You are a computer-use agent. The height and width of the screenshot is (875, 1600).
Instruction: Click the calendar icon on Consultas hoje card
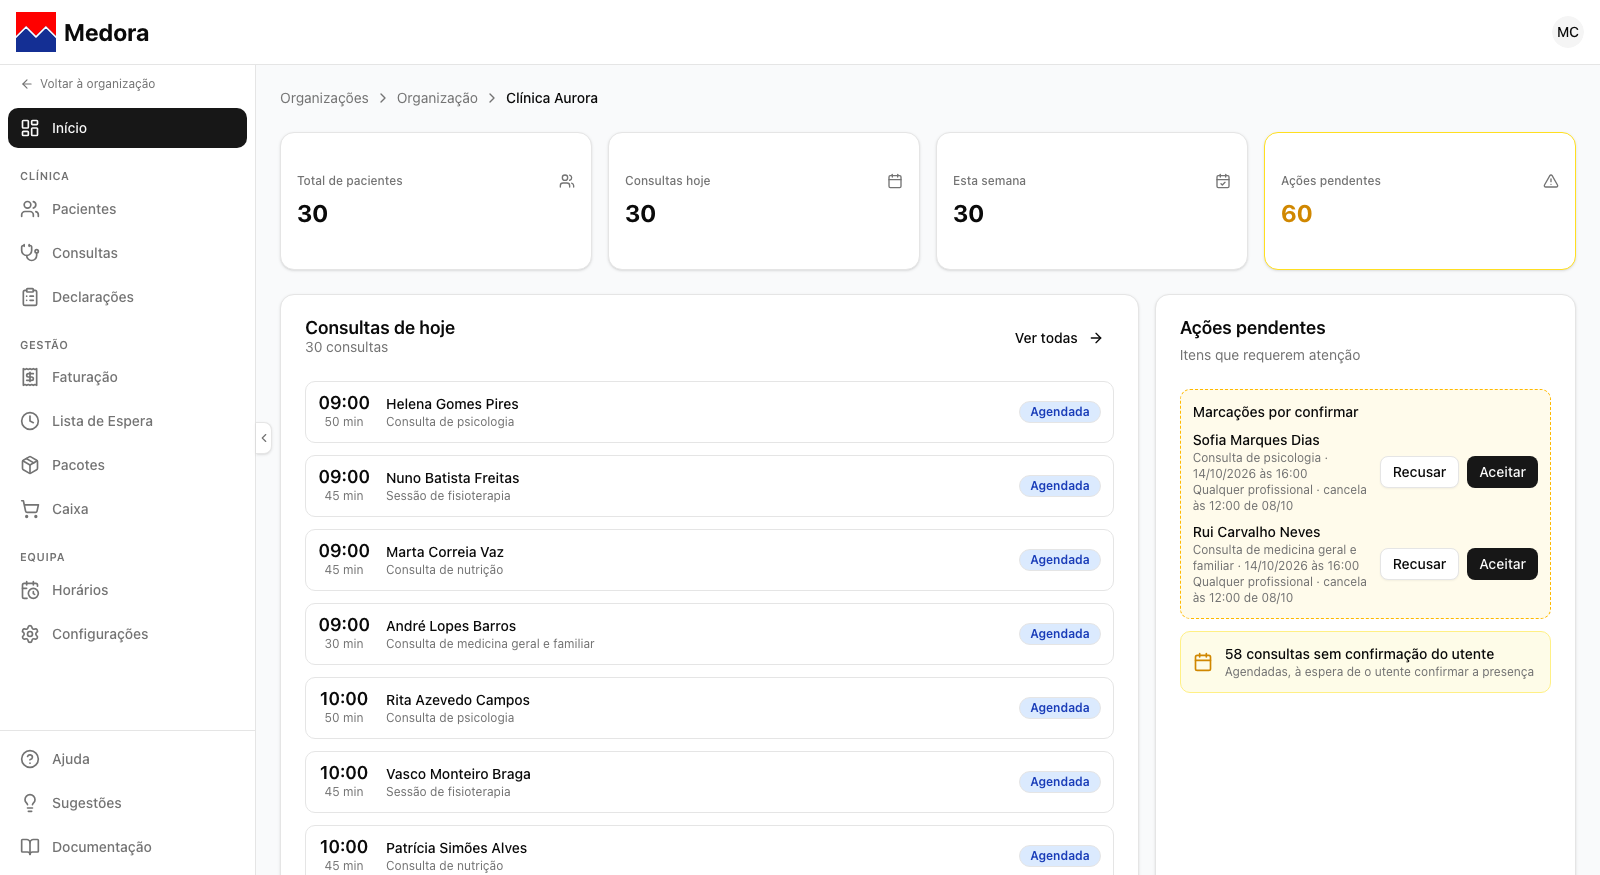coord(895,181)
